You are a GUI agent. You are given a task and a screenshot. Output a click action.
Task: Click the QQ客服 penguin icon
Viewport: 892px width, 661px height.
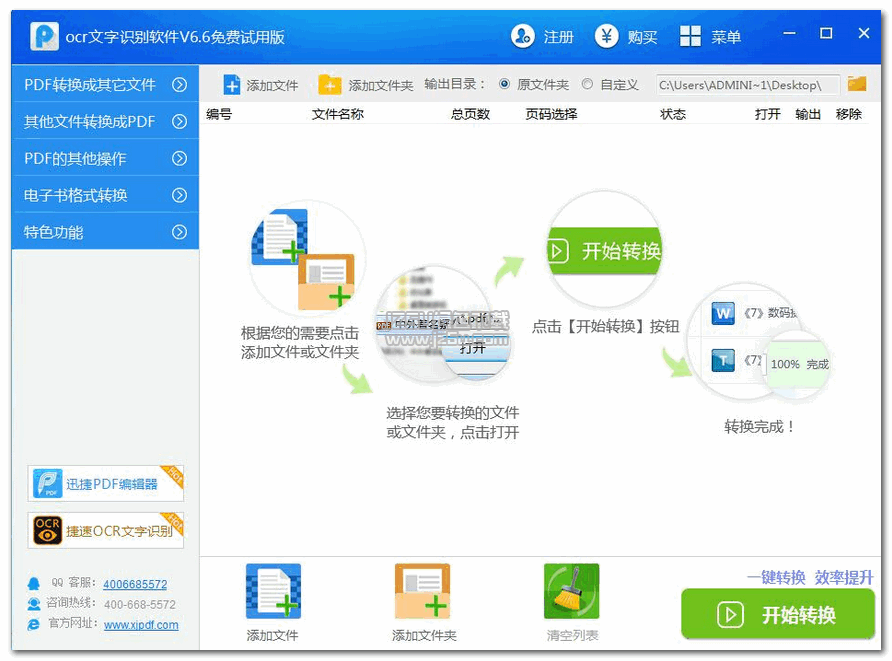tap(34, 584)
